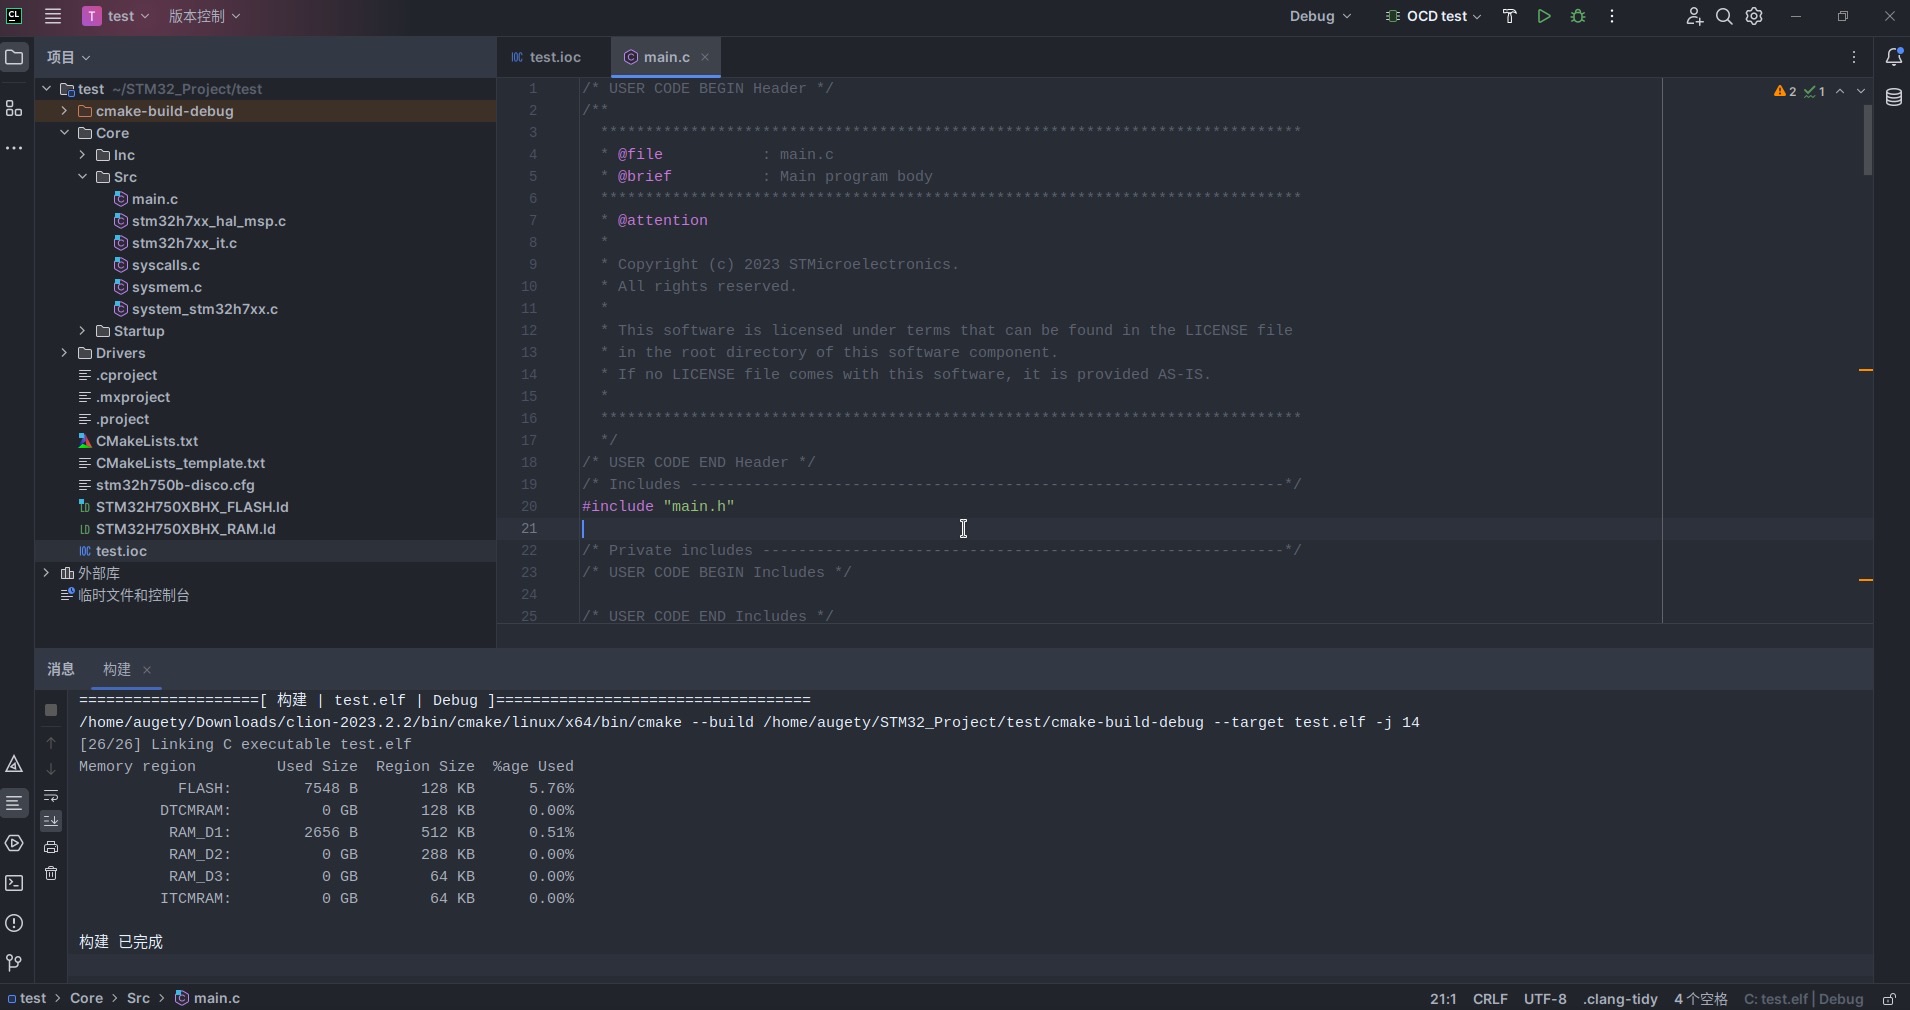The height and width of the screenshot is (1010, 1910).
Task: Click the Core breadcrumb in navigation bar
Action: coord(86,998)
